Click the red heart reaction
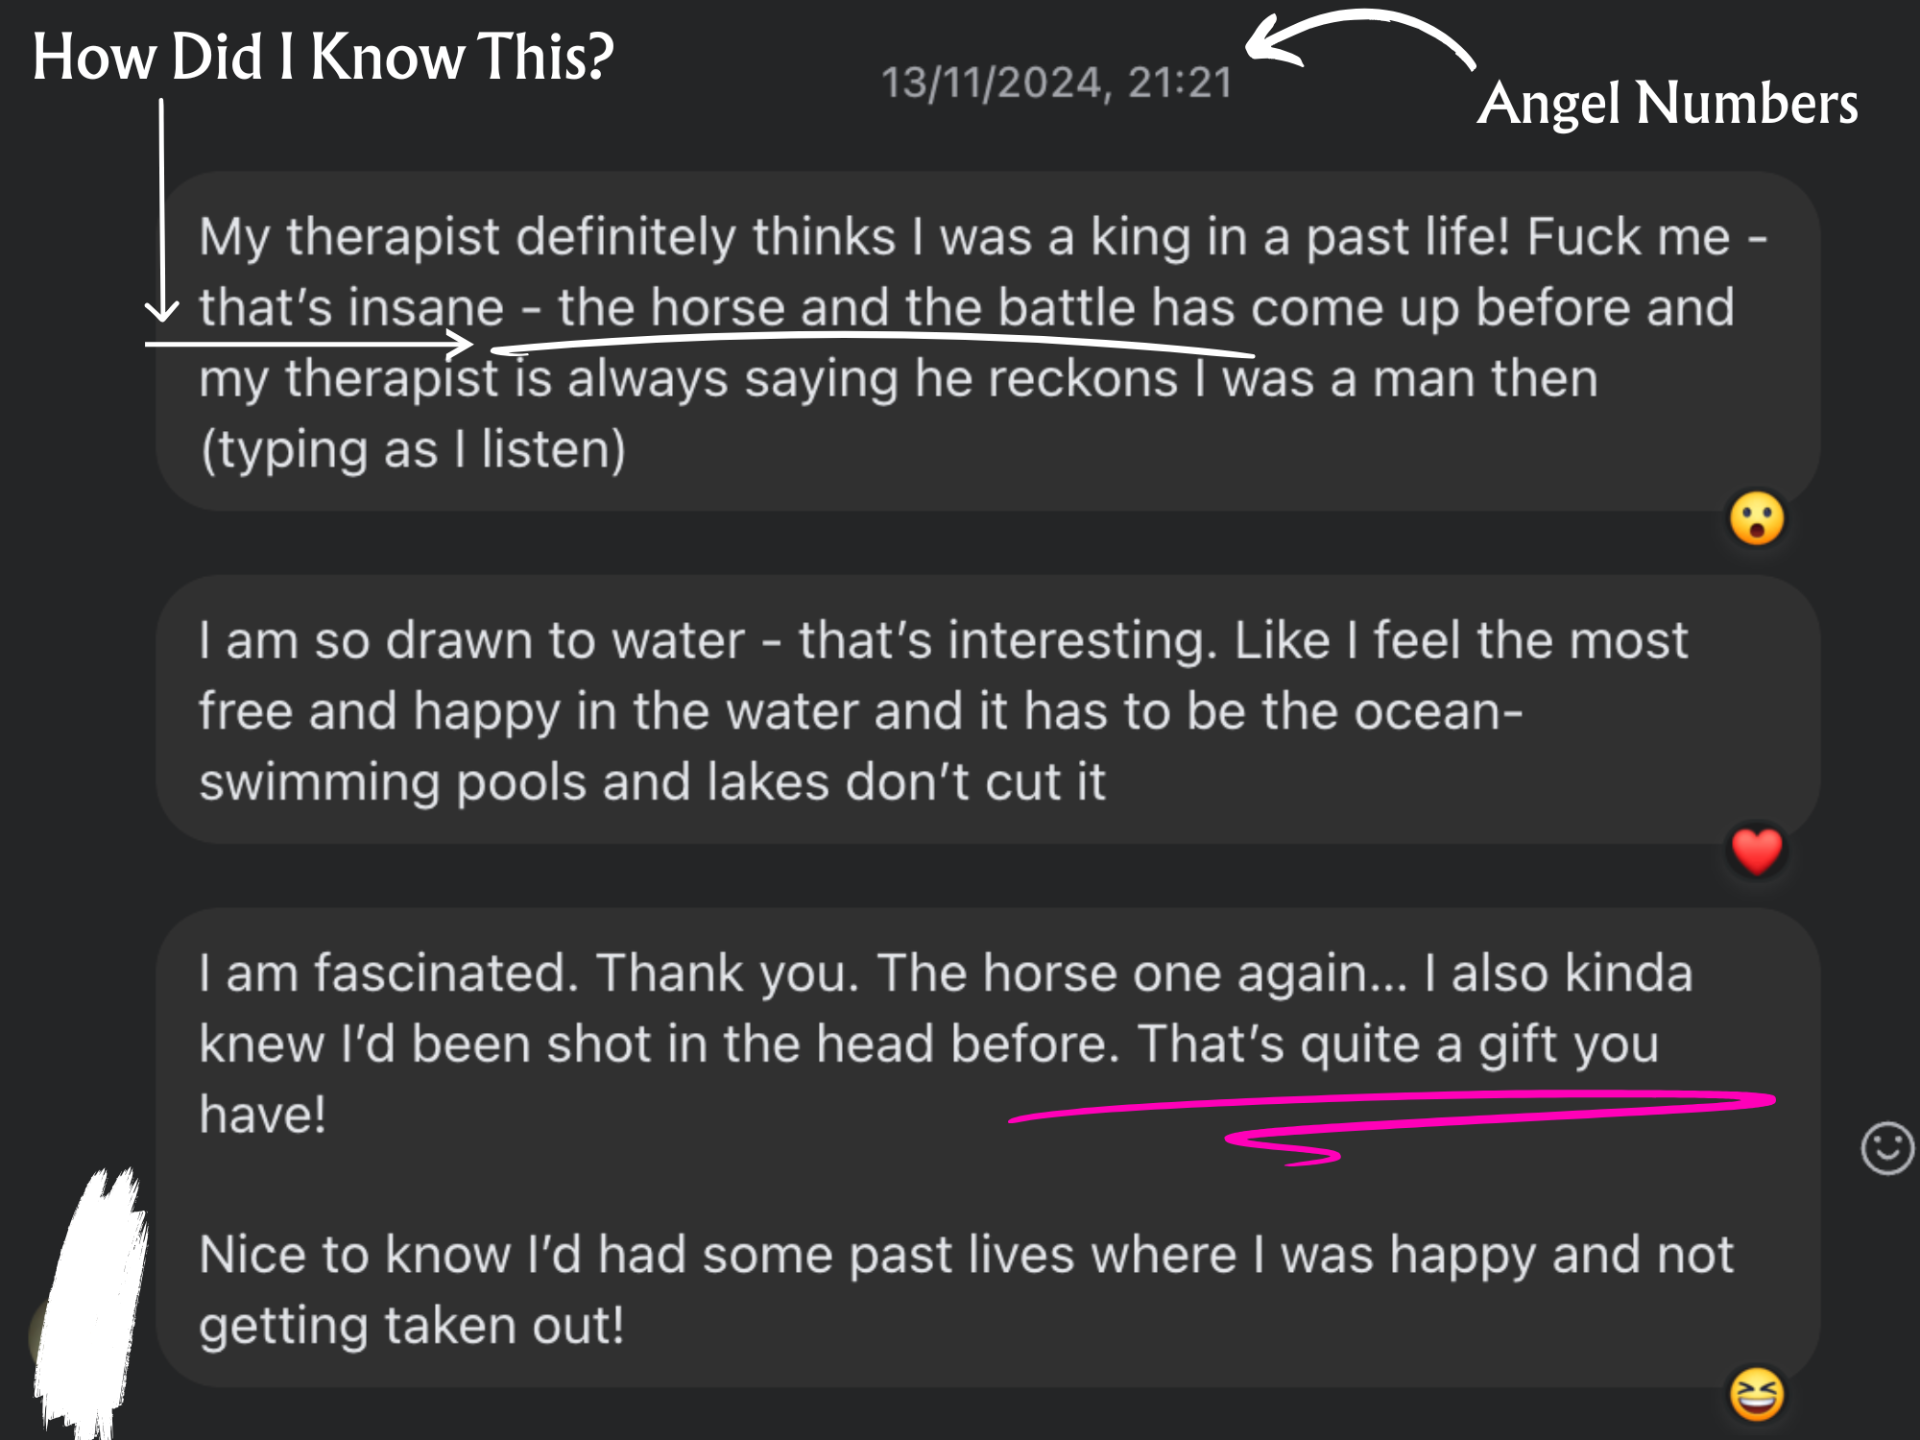The width and height of the screenshot is (1920, 1440). click(1756, 852)
